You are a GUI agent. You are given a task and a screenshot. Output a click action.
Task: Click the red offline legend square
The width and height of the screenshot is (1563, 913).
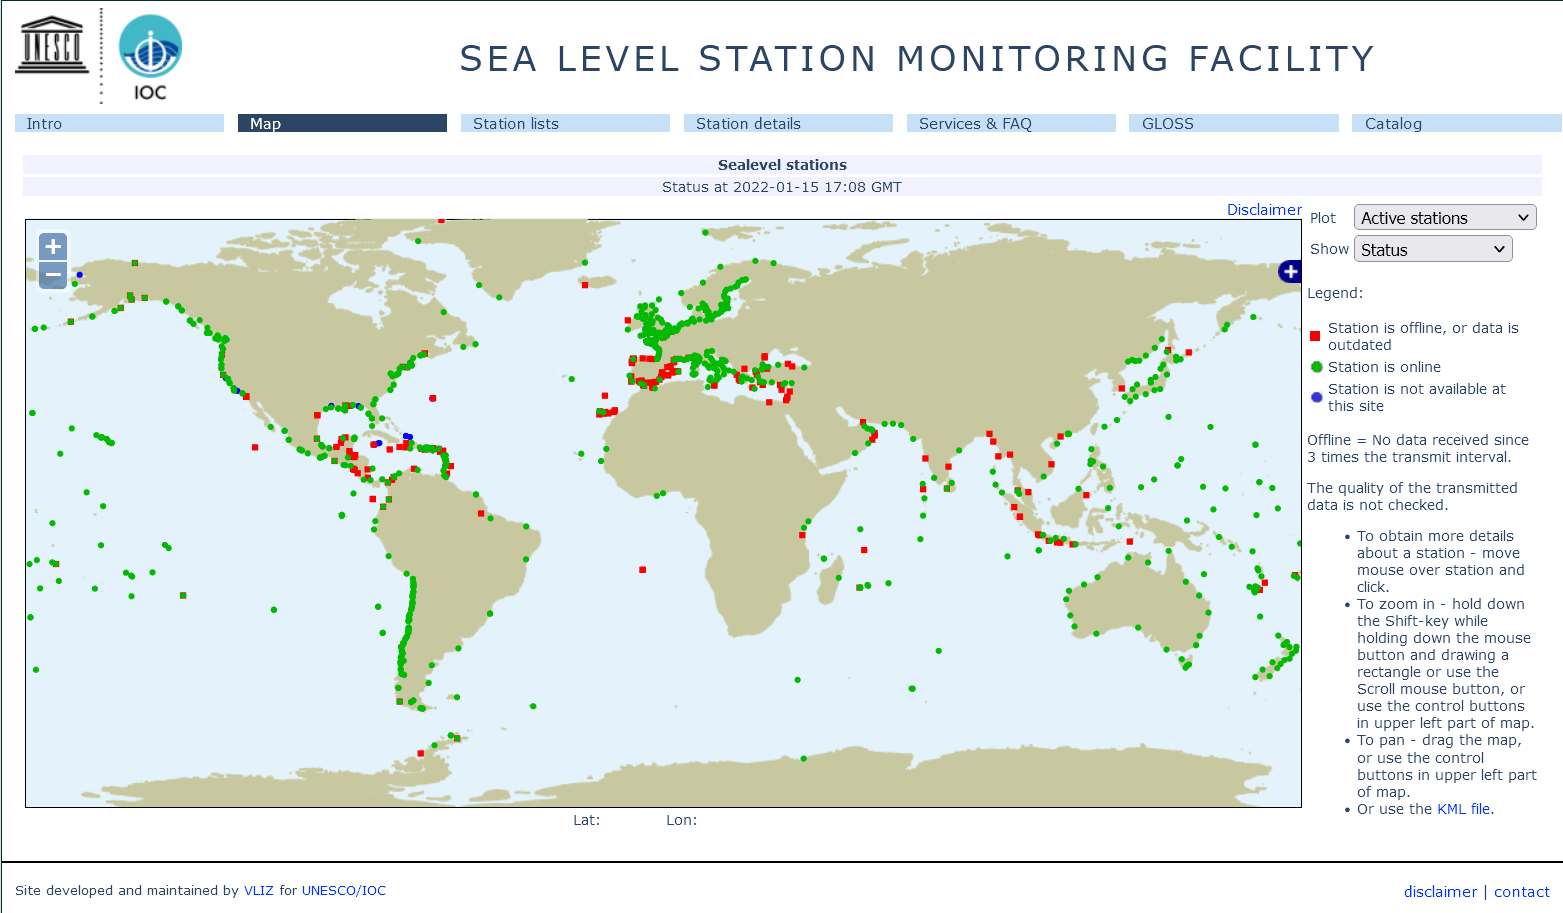[x=1315, y=336]
